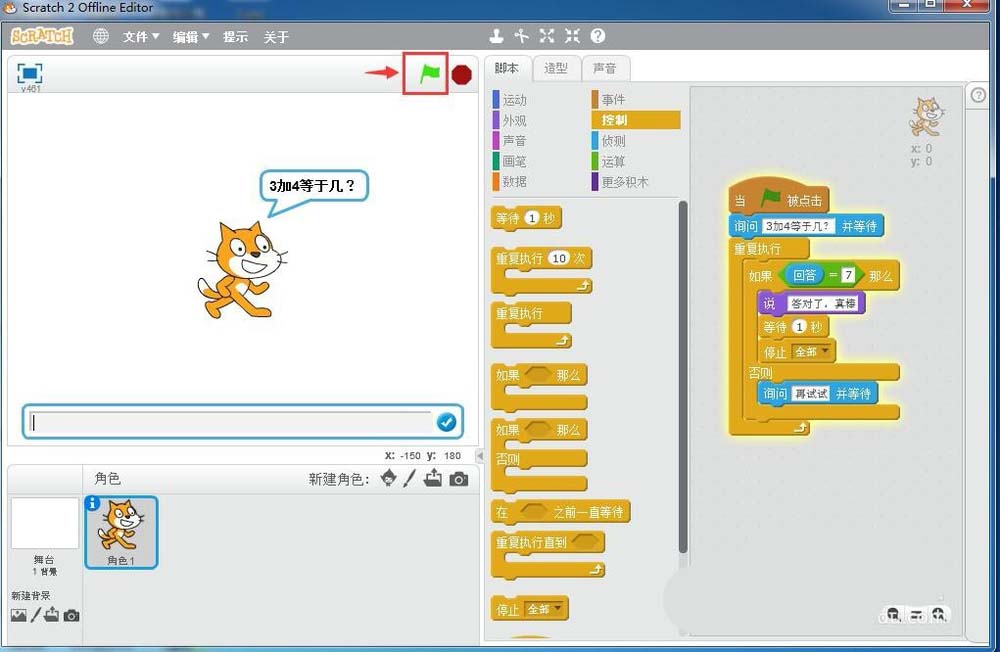Click the Scratch logo
Image resolution: width=1000 pixels, height=652 pixels.
tap(42, 36)
